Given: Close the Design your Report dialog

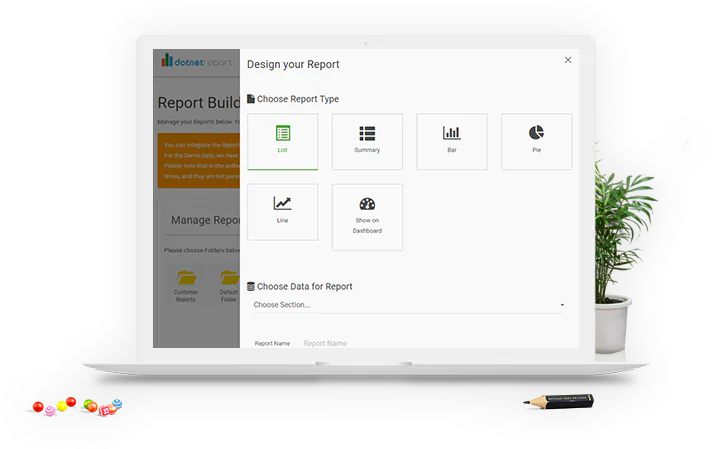Looking at the screenshot, I should click(x=568, y=60).
